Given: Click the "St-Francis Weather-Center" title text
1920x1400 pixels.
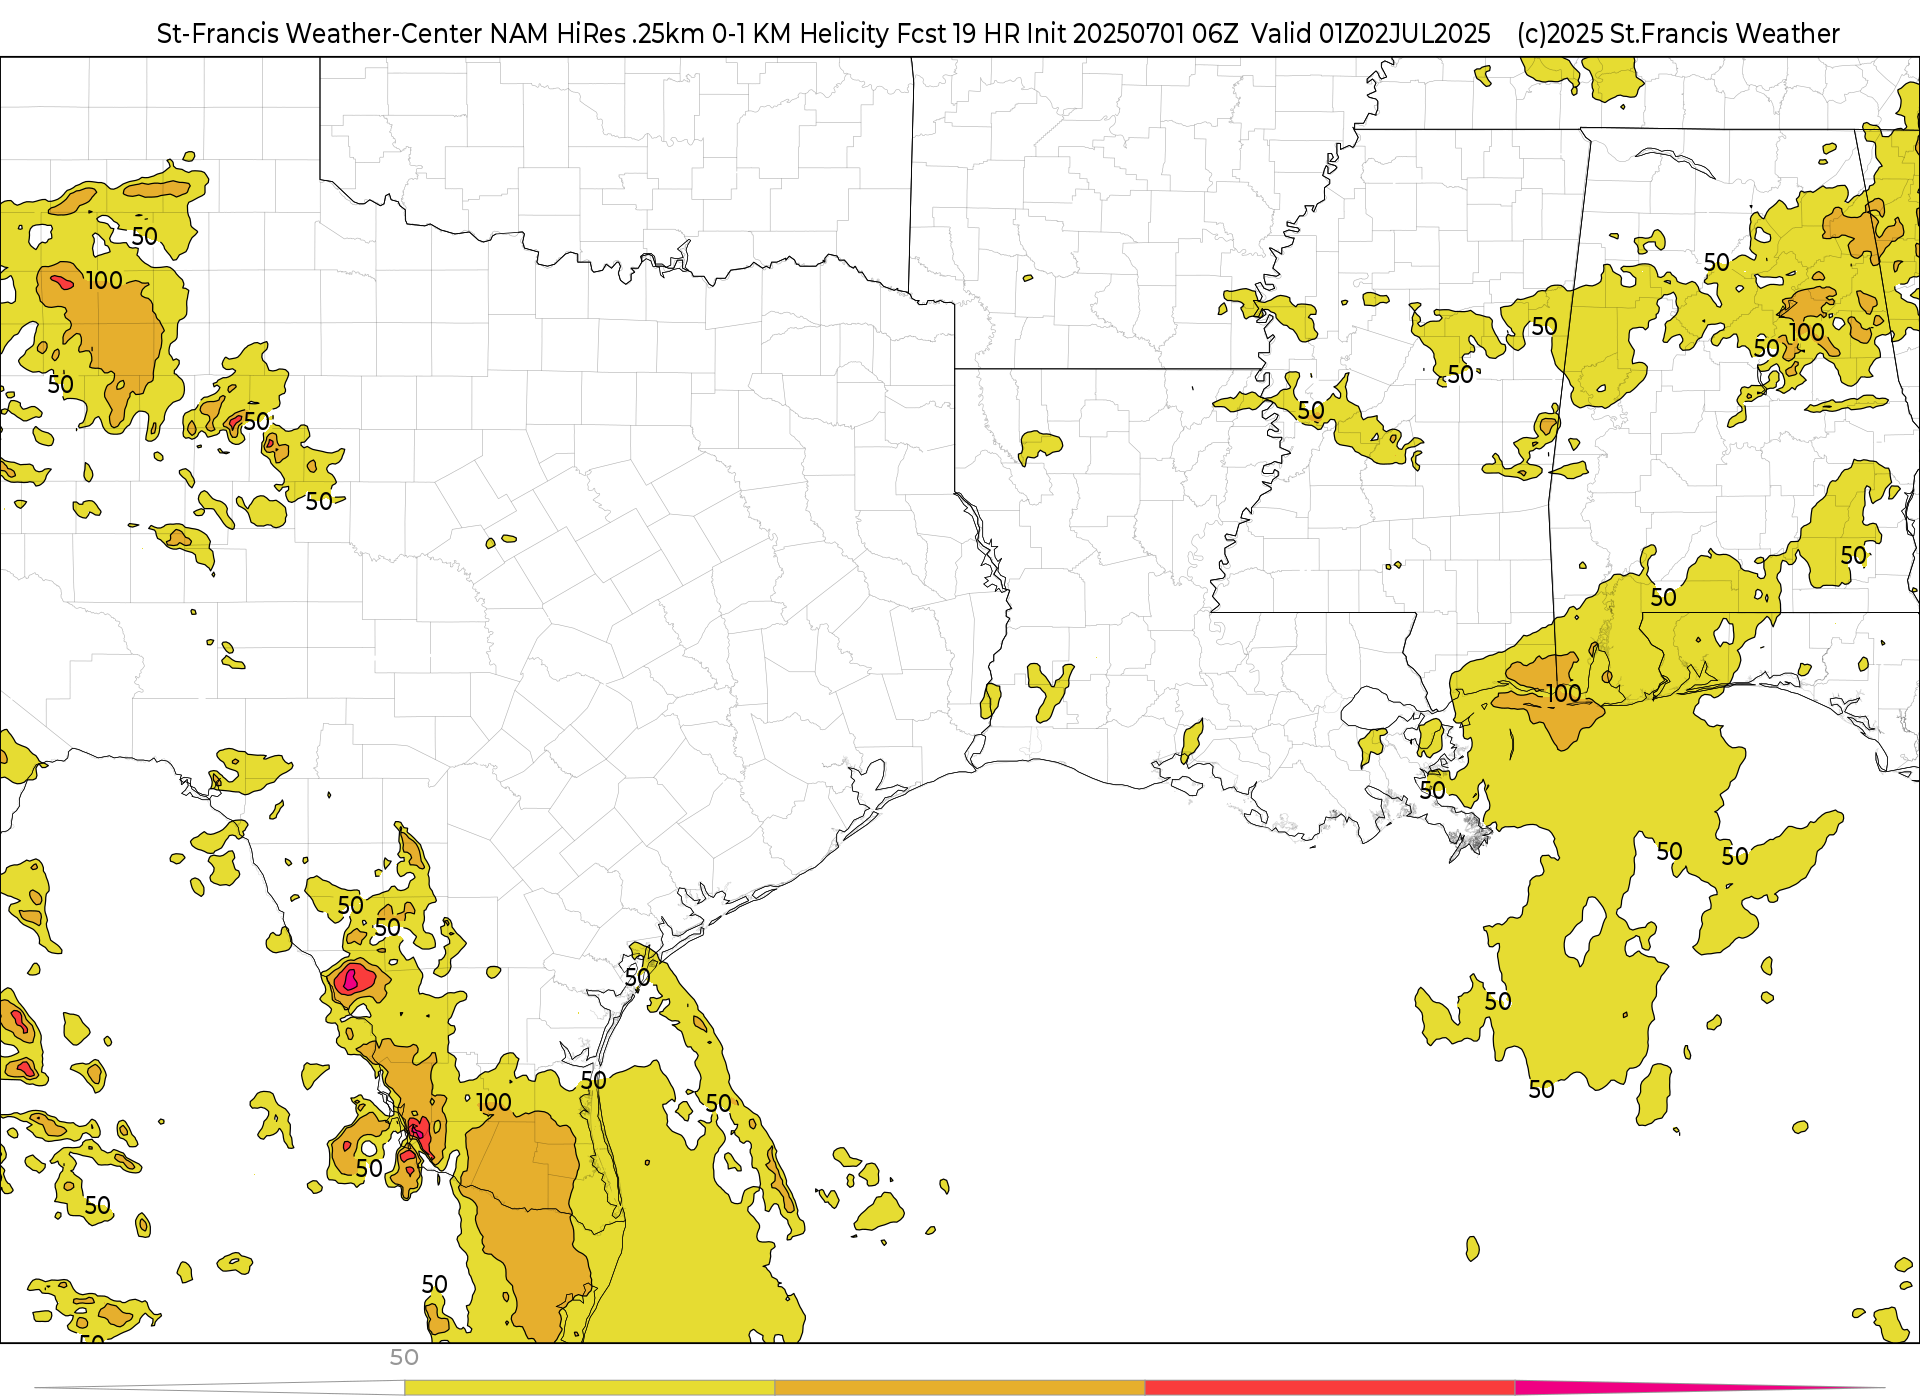Looking at the screenshot, I should coord(320,34).
